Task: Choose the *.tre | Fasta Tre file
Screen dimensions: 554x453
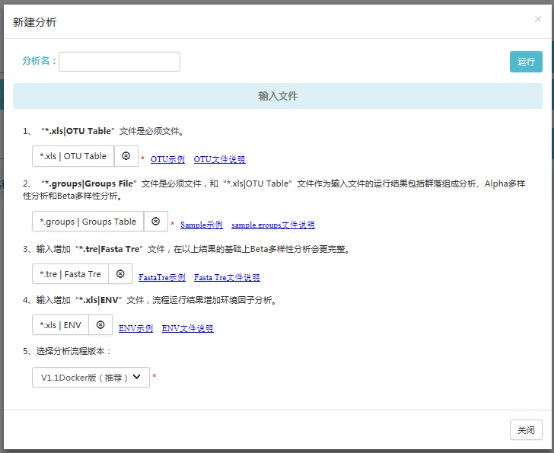Action: [70, 274]
